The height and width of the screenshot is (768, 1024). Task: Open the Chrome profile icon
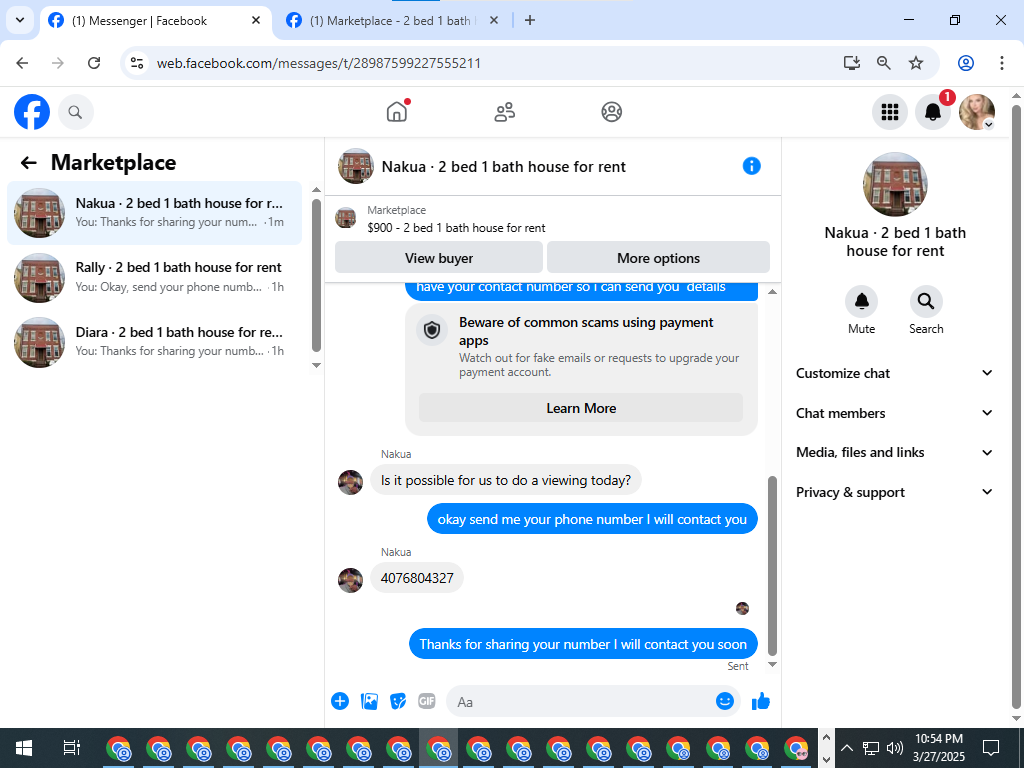pyautogui.click(x=966, y=63)
